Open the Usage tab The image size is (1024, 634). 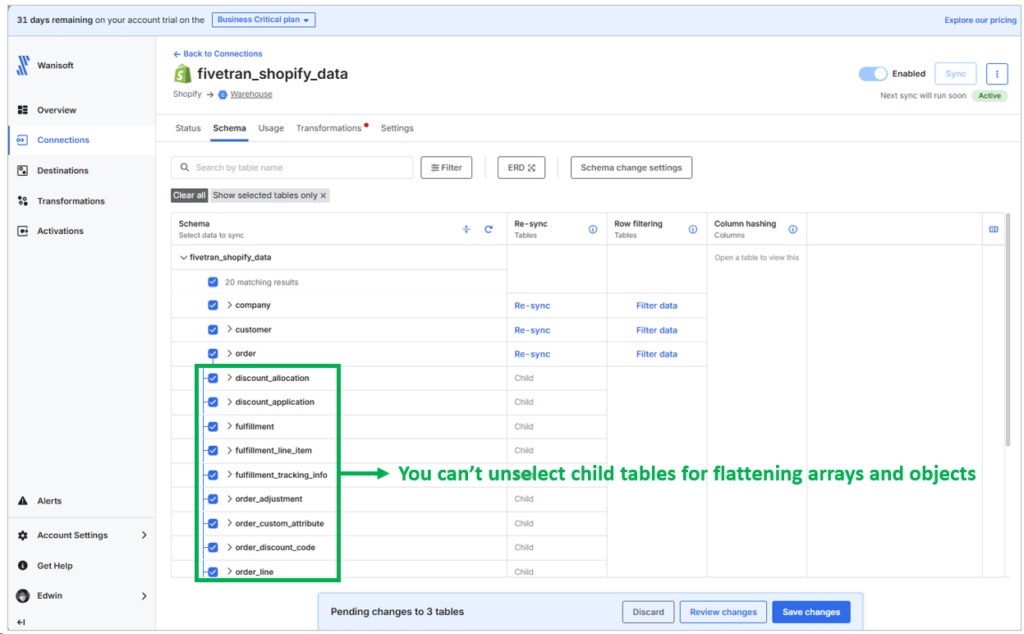click(x=271, y=128)
